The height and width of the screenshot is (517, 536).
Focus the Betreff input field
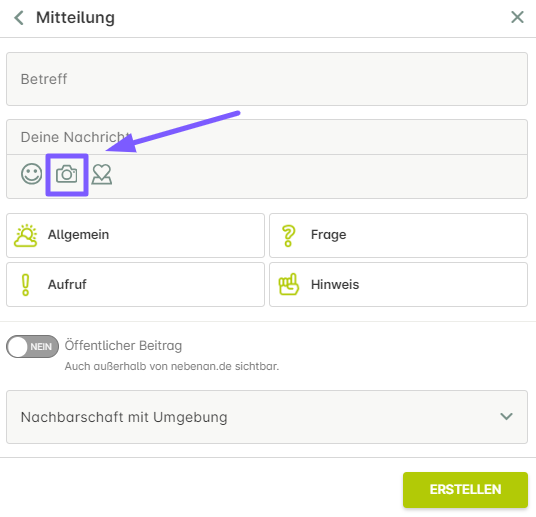[267, 79]
